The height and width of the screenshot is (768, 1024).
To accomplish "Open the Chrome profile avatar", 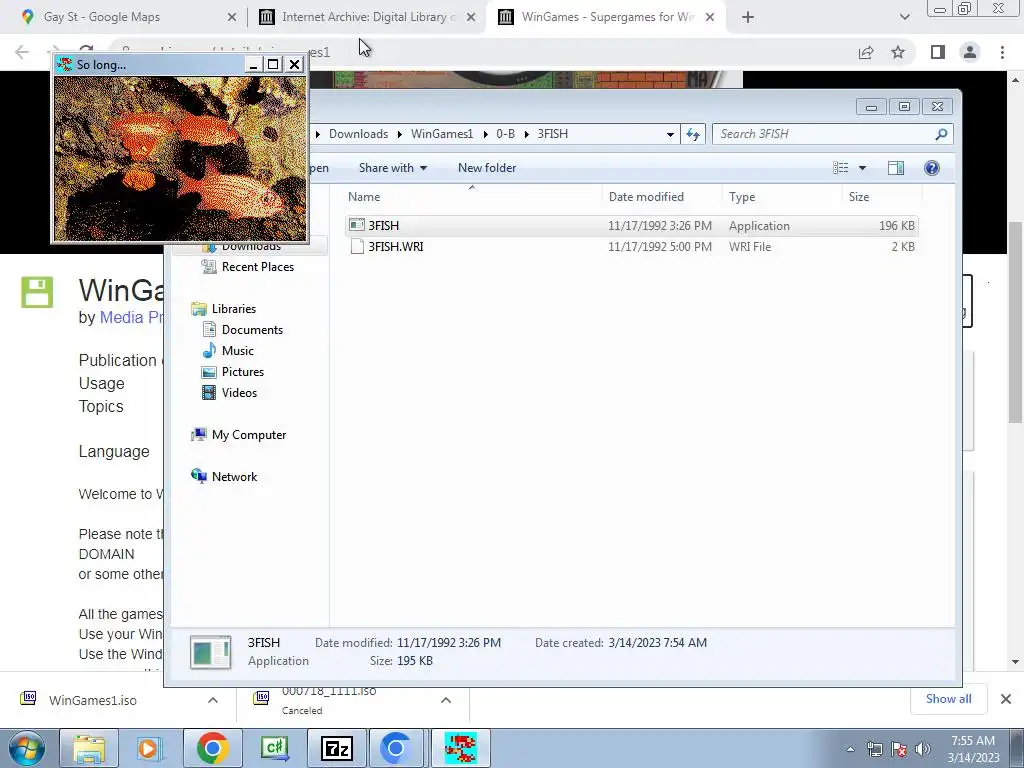I will click(970, 52).
